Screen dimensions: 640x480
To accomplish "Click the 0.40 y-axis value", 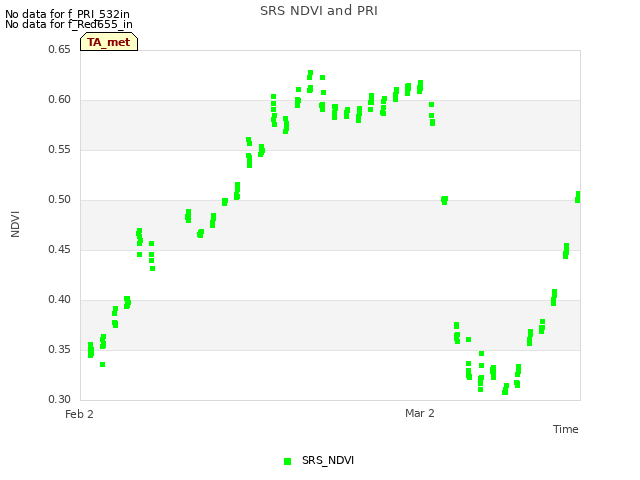I will click(x=59, y=300).
